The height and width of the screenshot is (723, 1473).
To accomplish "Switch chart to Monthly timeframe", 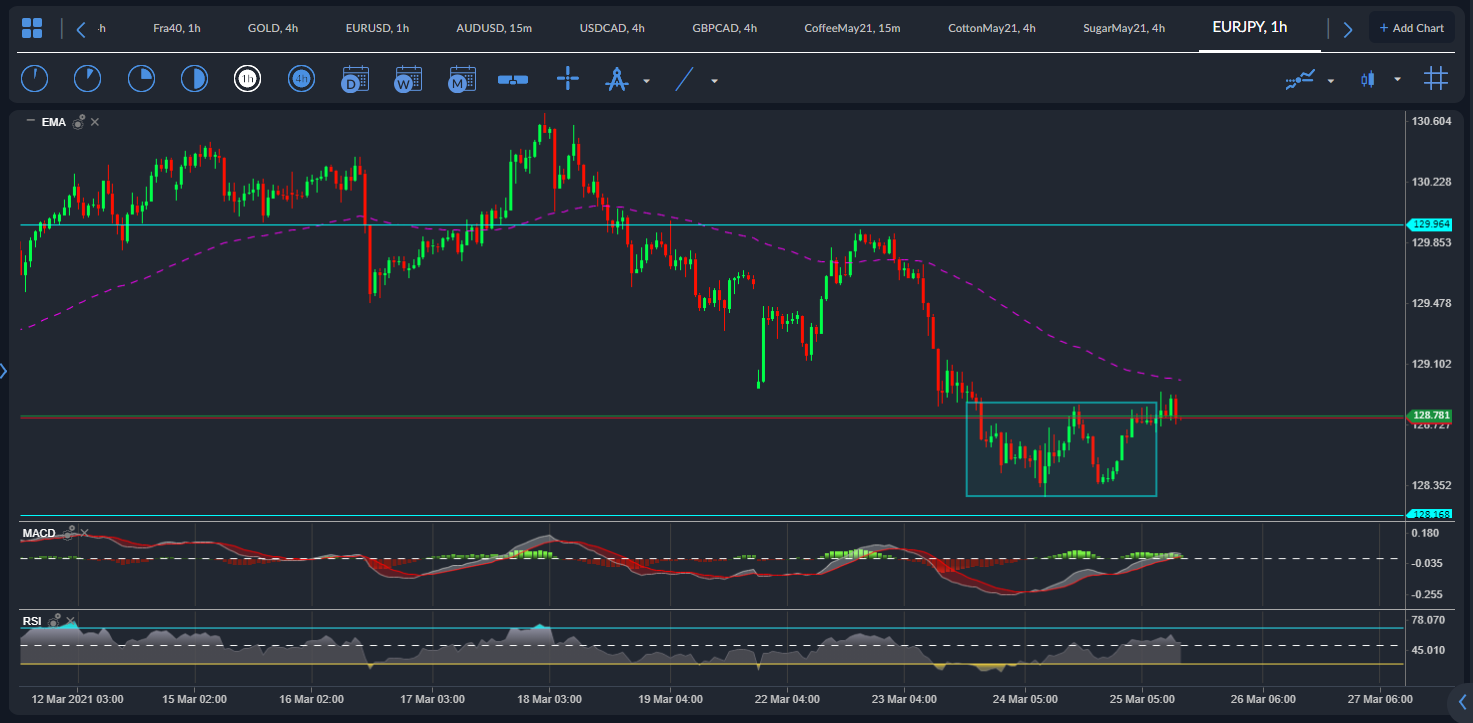I will [461, 78].
